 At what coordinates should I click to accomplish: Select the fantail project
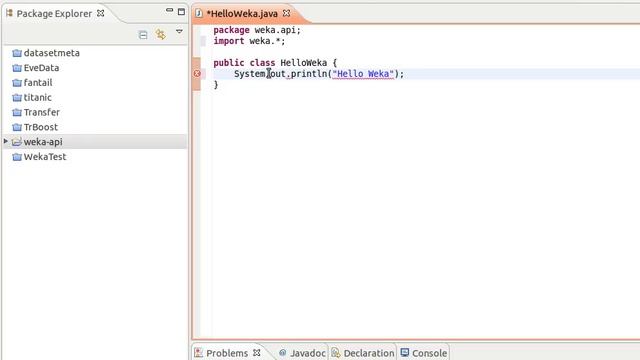38,82
